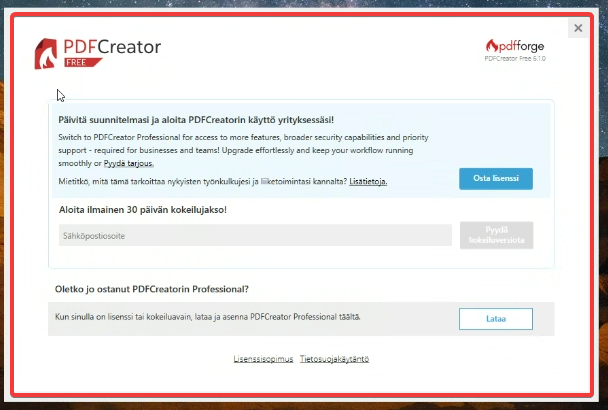This screenshot has width=608, height=410.
Task: Click the PDFCreator title wordmark
Action: tap(113, 46)
